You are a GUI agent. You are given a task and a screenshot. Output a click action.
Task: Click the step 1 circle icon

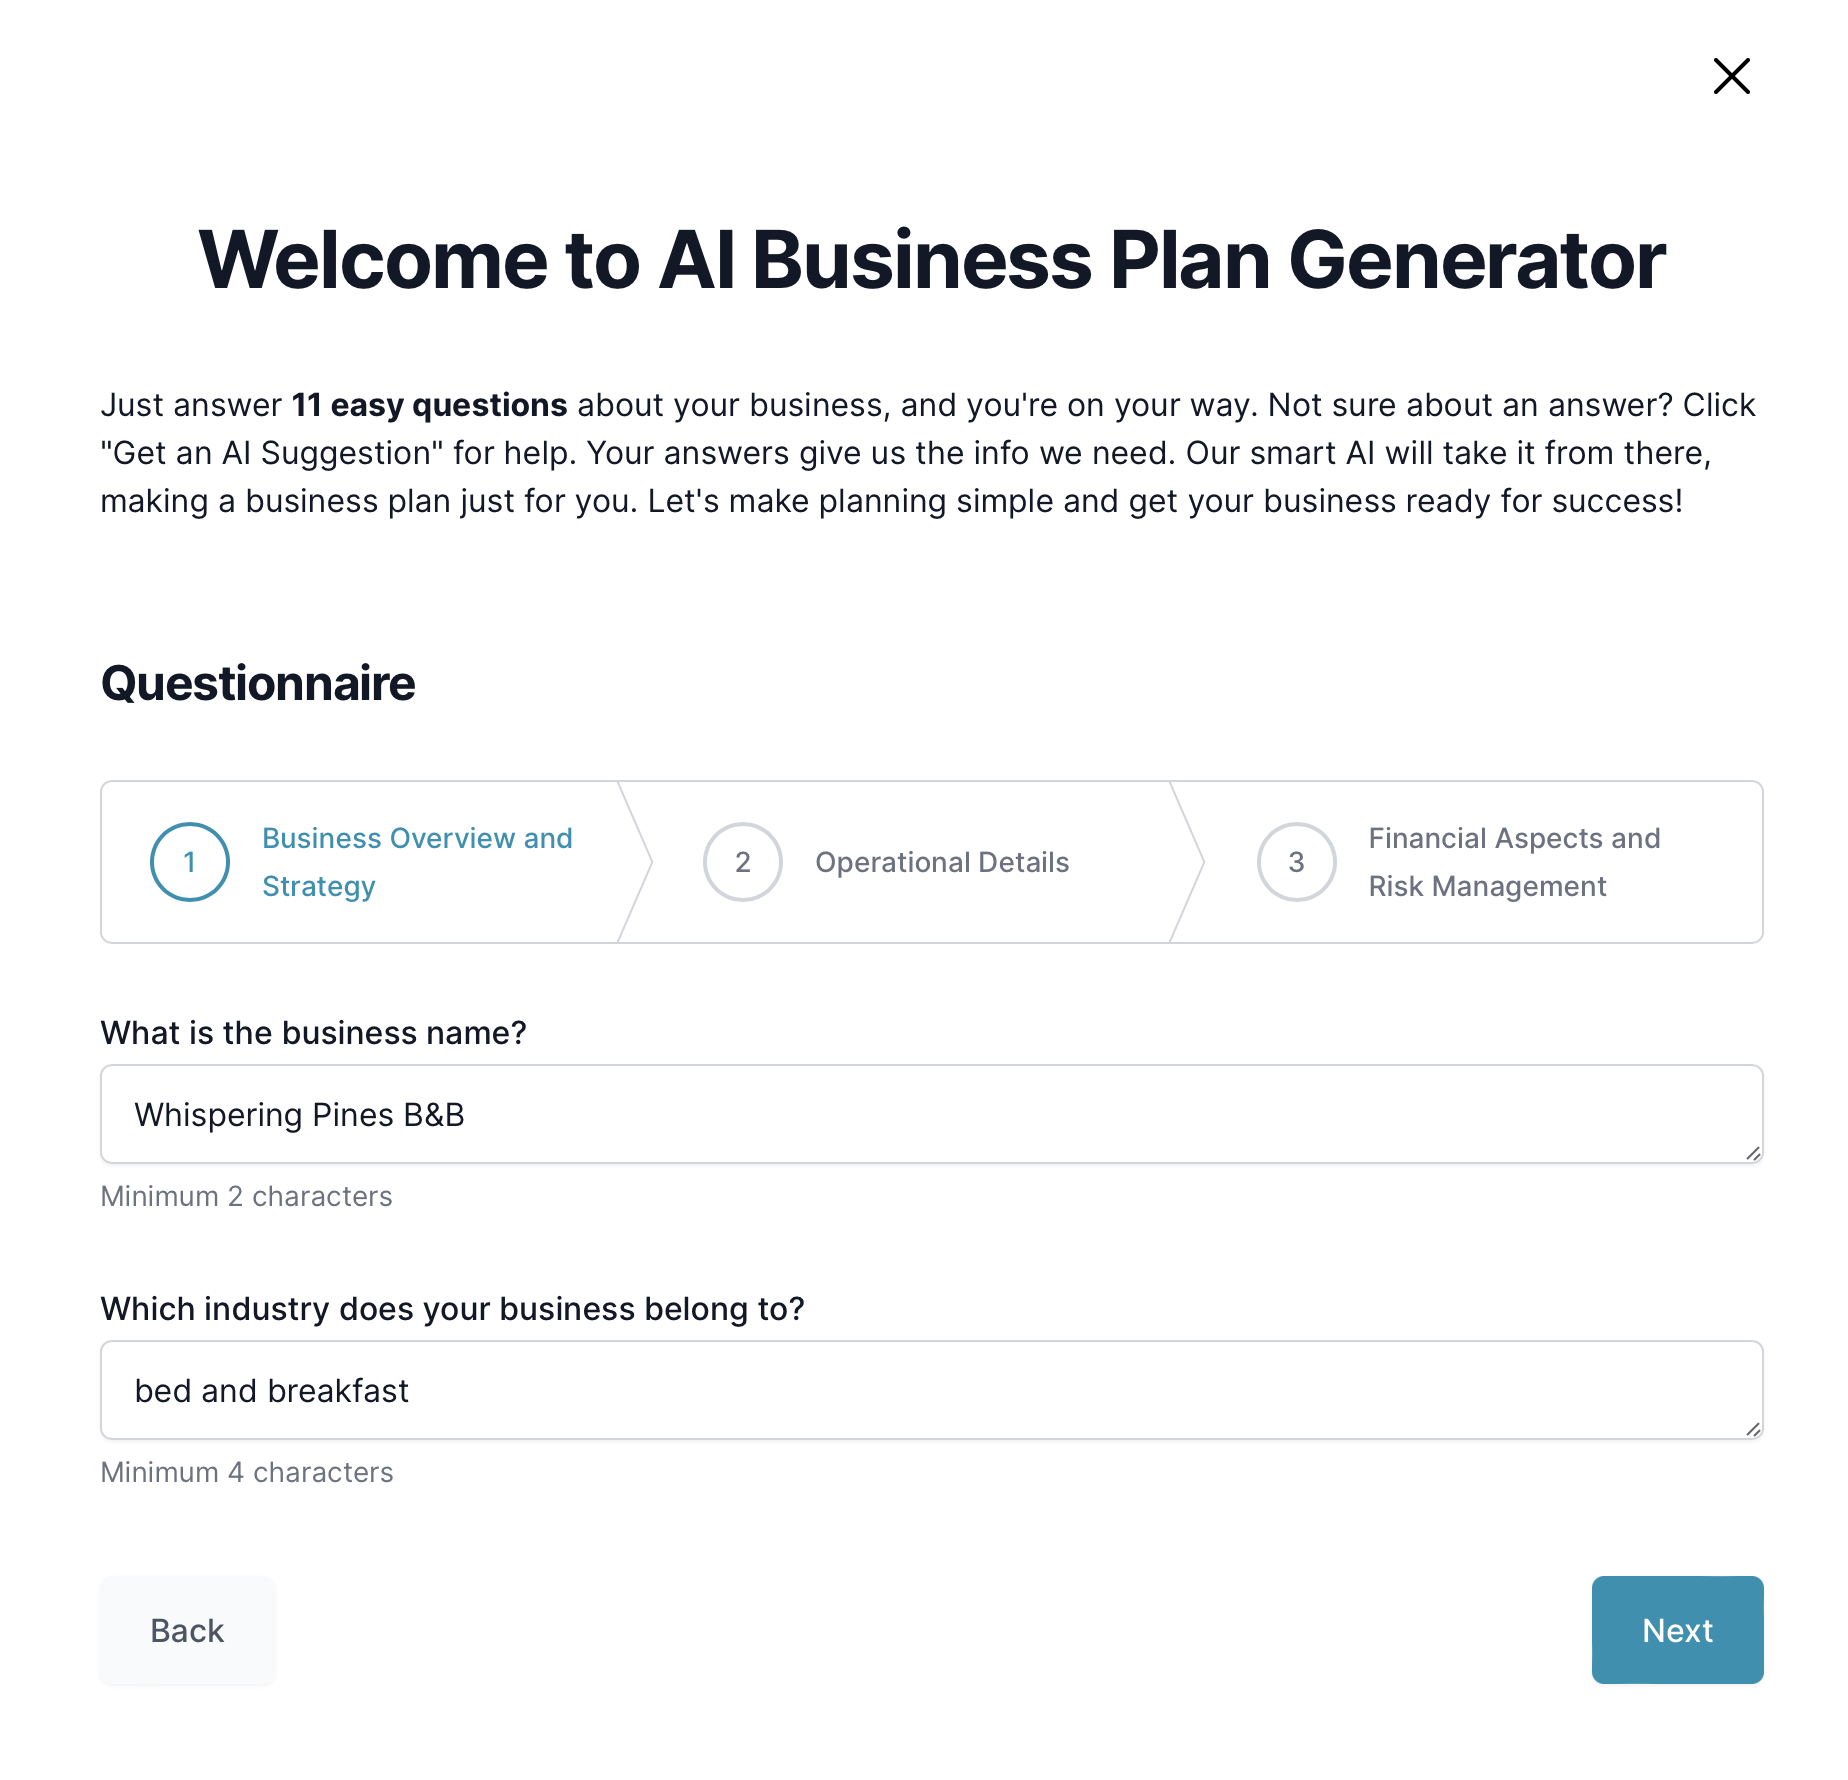190,862
